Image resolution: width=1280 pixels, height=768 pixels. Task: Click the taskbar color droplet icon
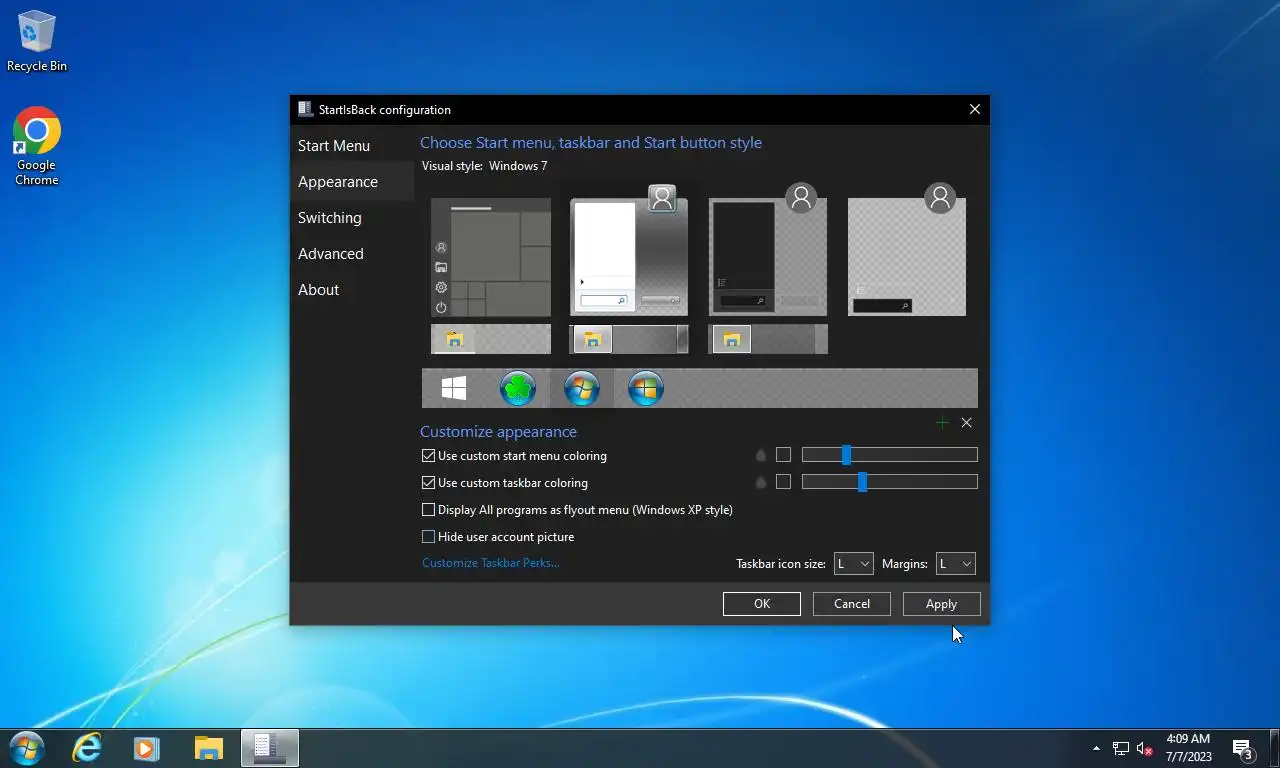tap(761, 482)
